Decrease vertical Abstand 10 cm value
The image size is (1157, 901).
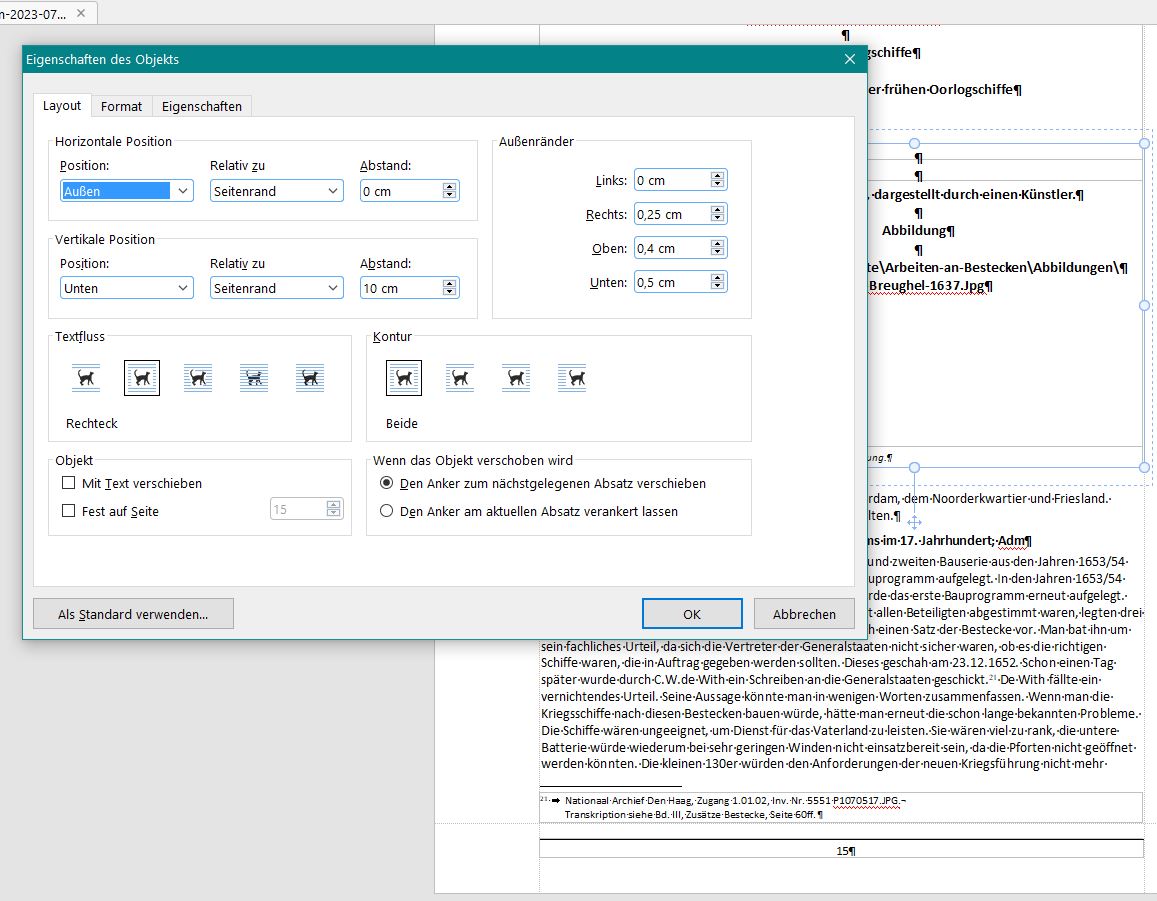click(x=449, y=292)
